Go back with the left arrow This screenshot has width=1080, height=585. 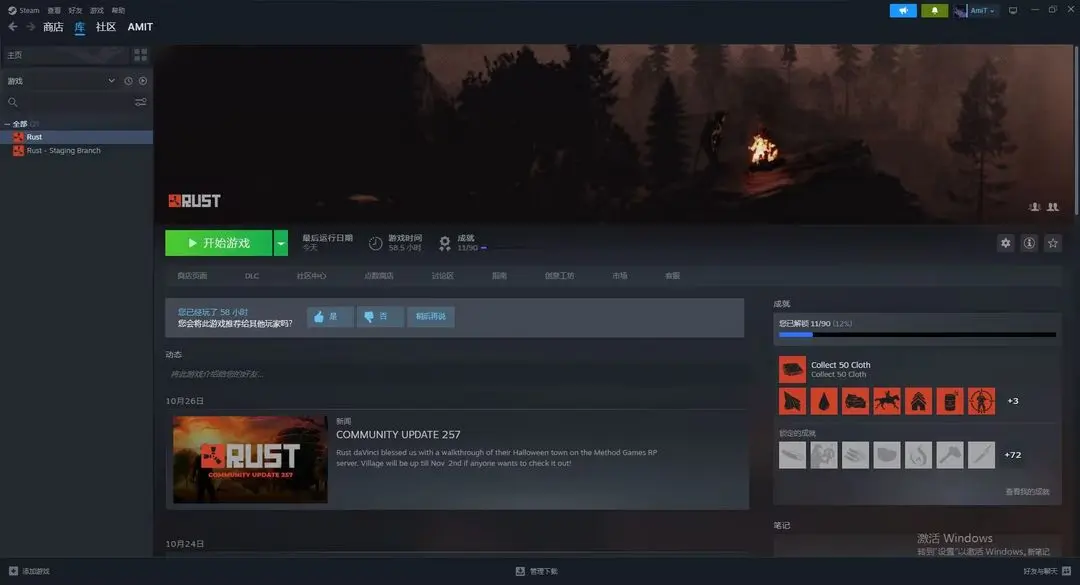pos(13,26)
